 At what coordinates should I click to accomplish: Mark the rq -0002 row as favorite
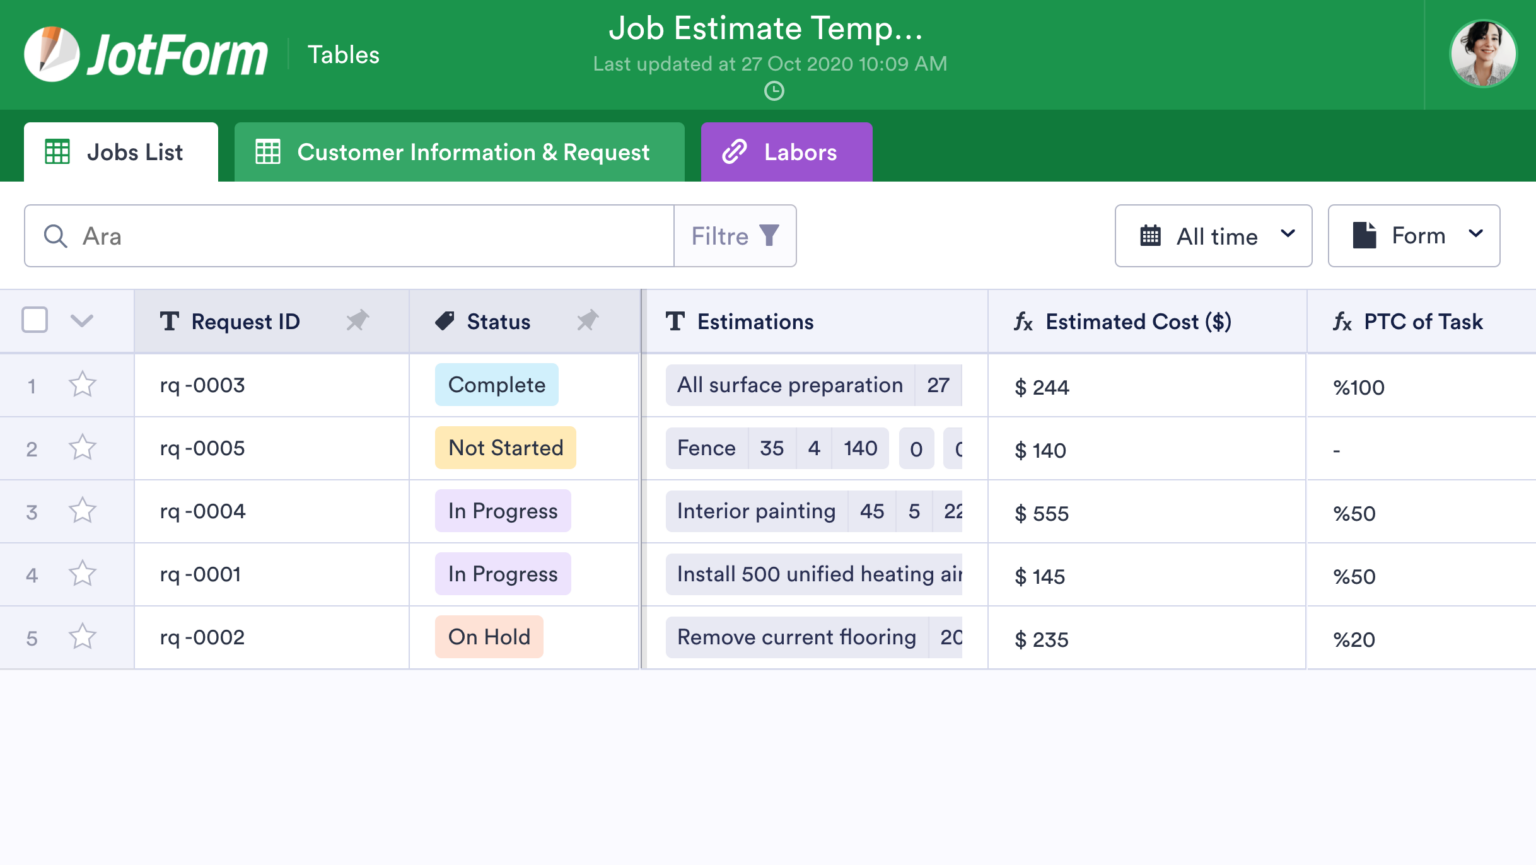(82, 637)
